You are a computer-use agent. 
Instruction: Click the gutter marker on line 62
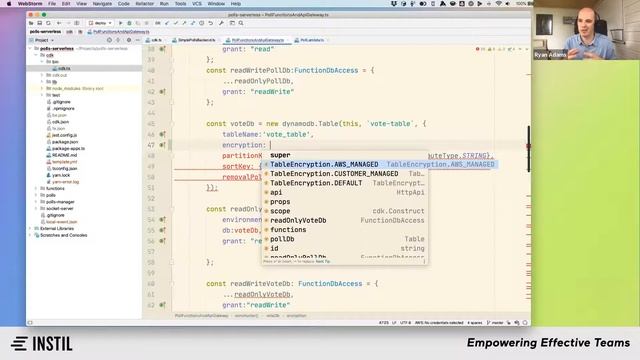click(x=162, y=305)
